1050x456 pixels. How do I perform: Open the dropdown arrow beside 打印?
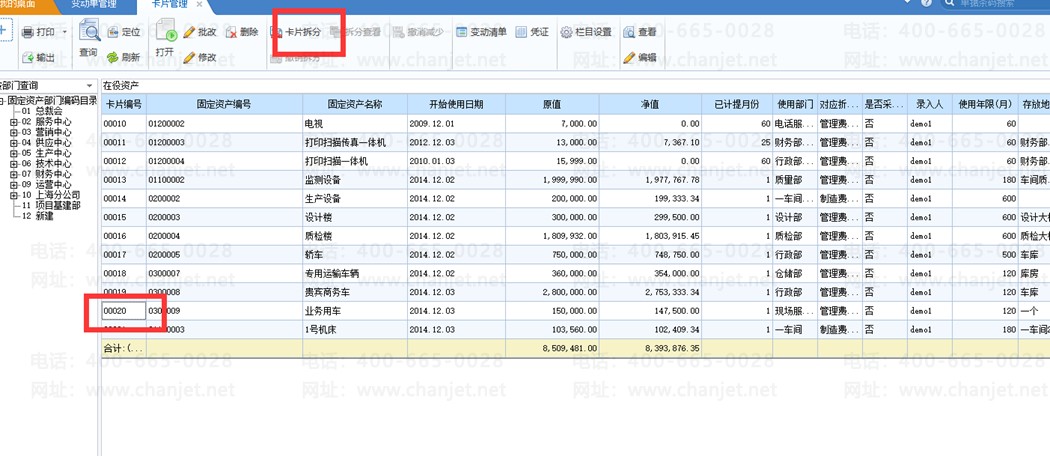click(64, 32)
